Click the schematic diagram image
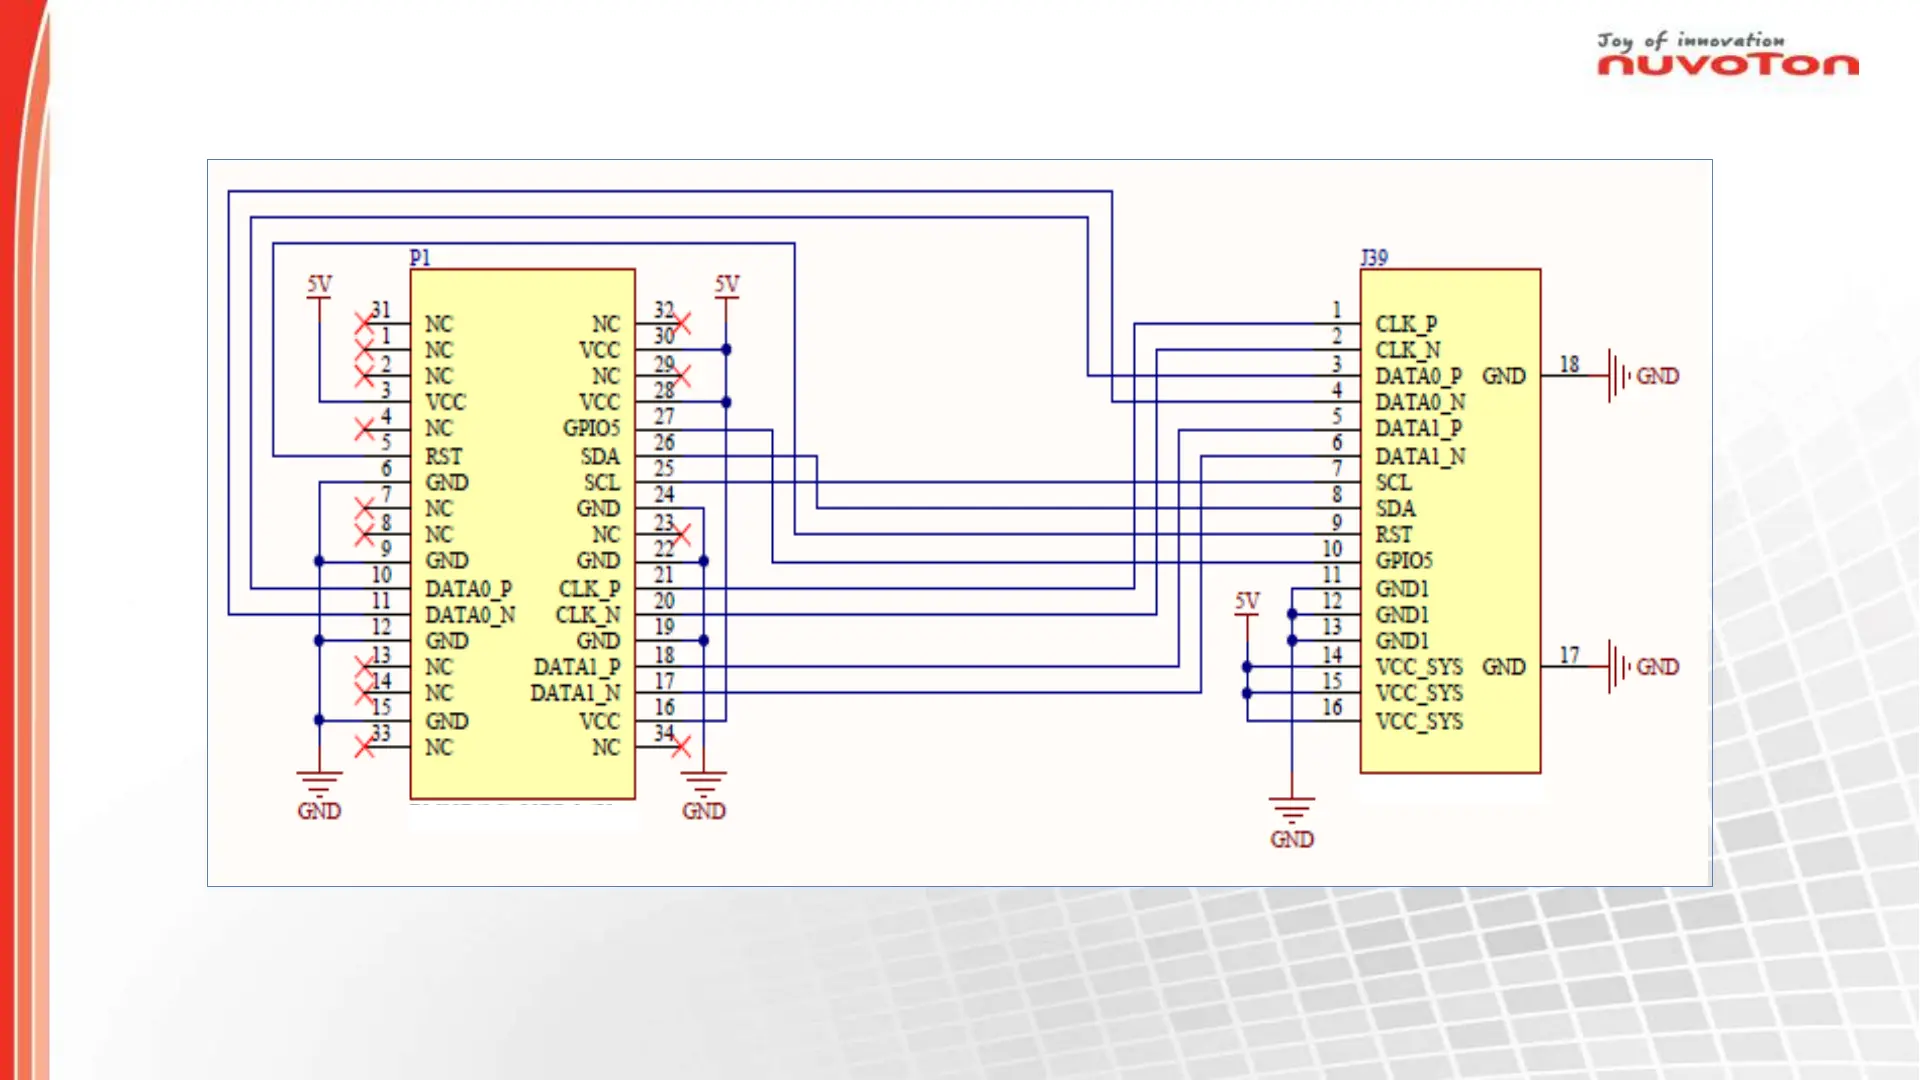This screenshot has width=1920, height=1080. [960, 523]
